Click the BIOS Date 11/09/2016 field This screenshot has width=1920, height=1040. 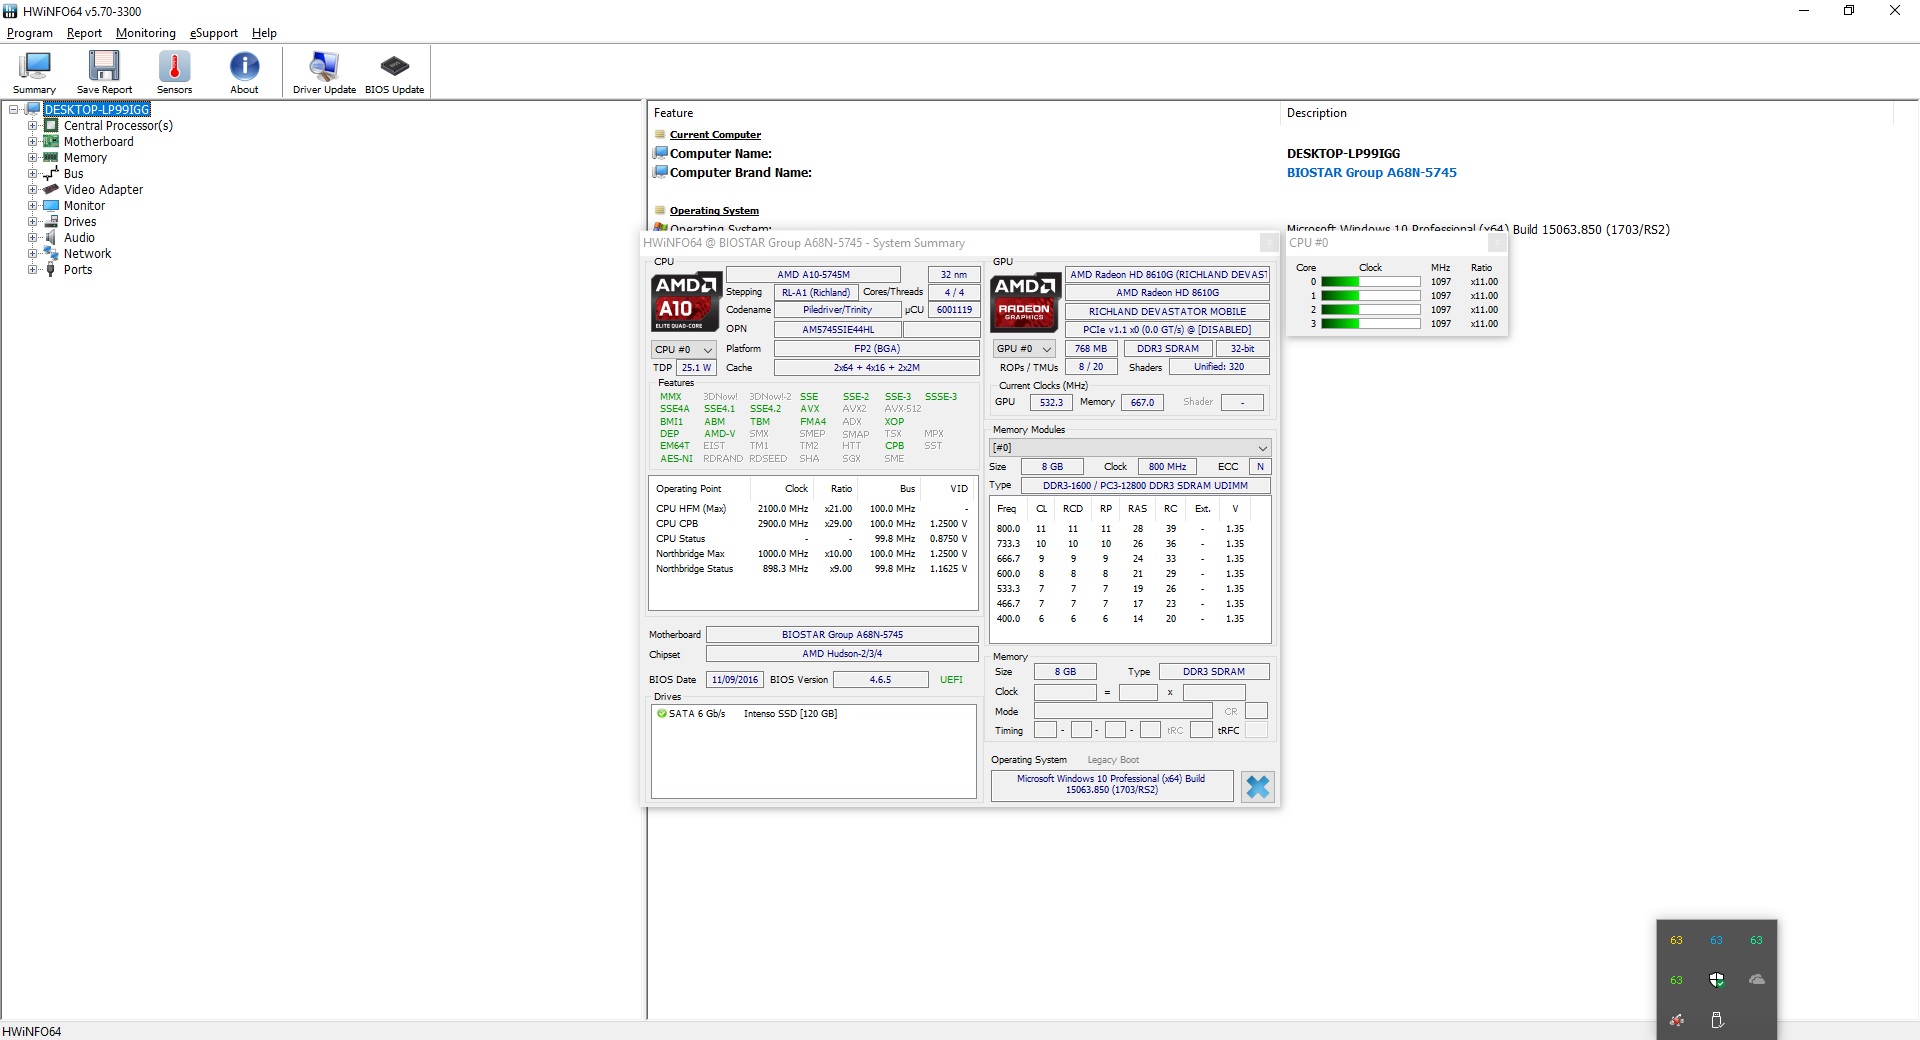735,680
